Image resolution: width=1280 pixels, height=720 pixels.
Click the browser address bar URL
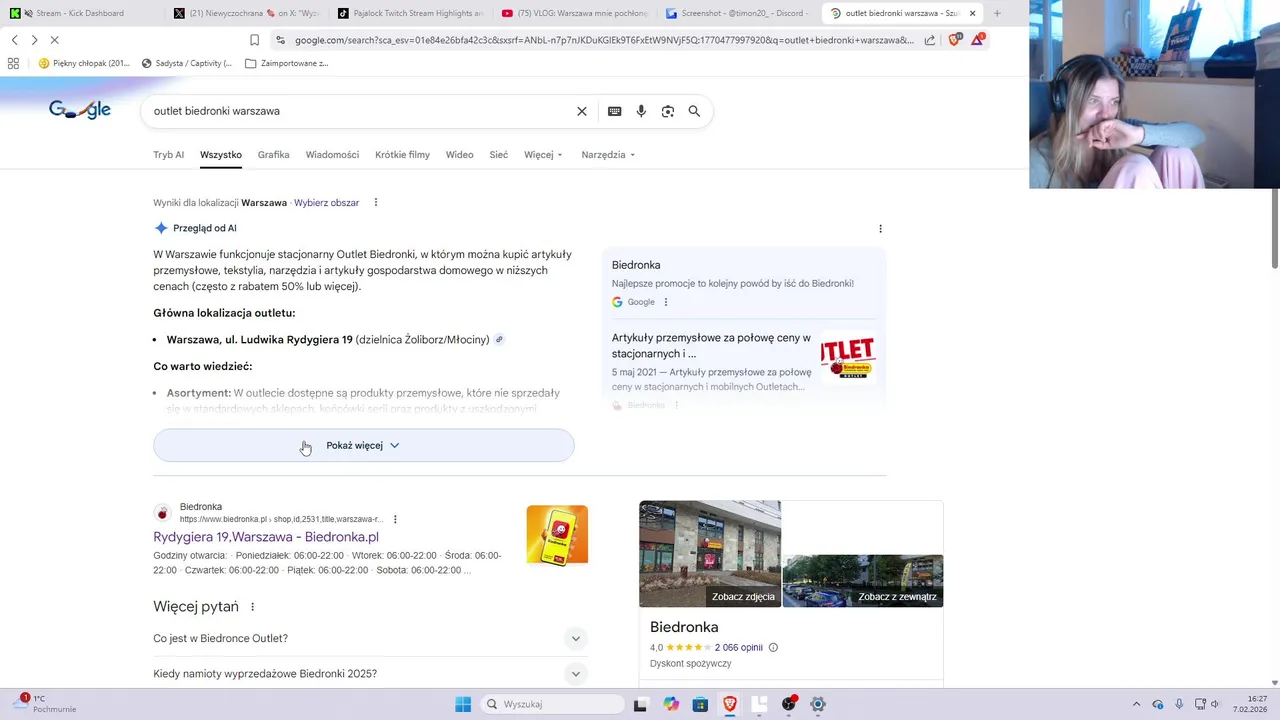pyautogui.click(x=604, y=40)
